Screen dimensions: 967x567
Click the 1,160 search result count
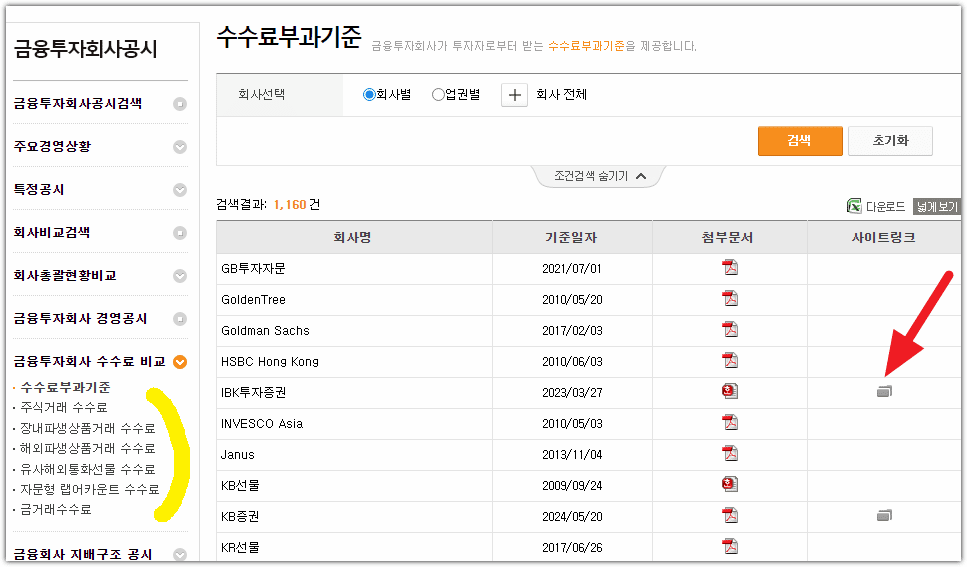290,205
